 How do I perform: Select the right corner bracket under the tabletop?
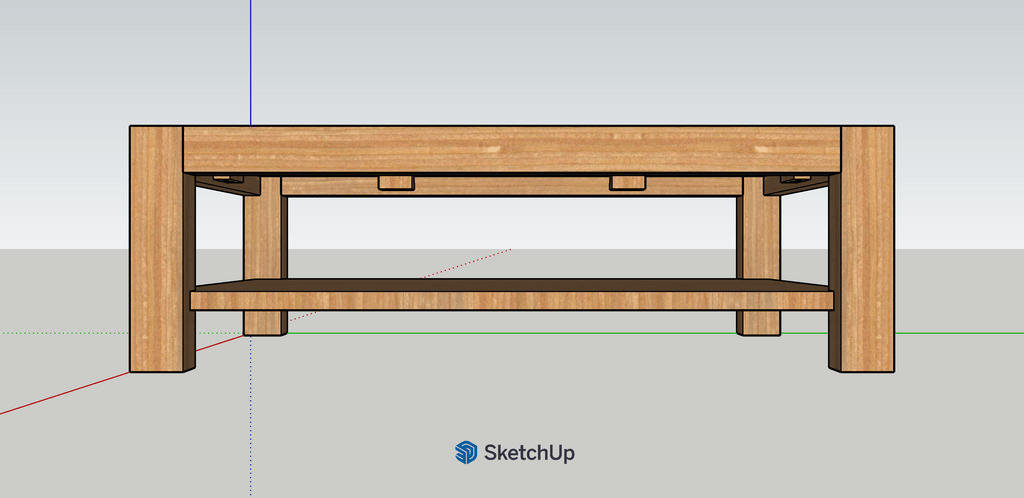(796, 183)
